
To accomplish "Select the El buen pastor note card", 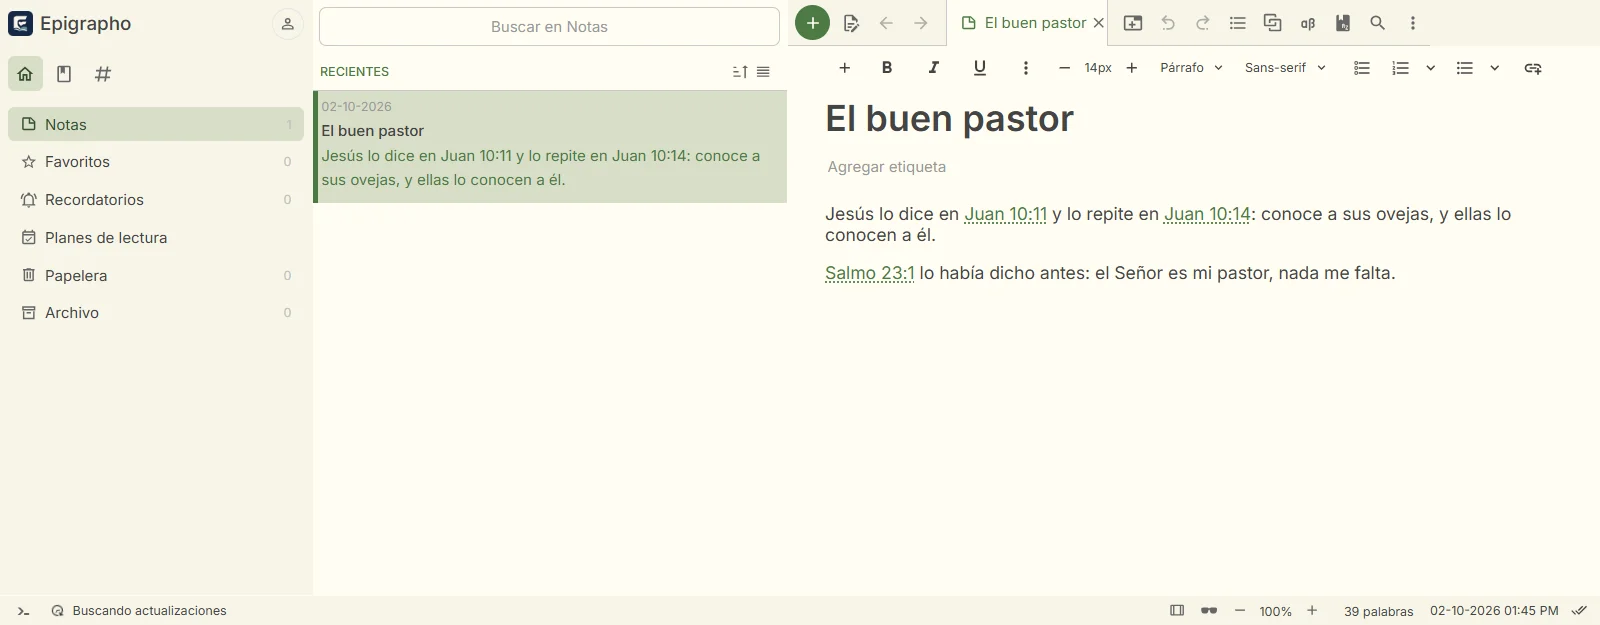I will [x=550, y=147].
